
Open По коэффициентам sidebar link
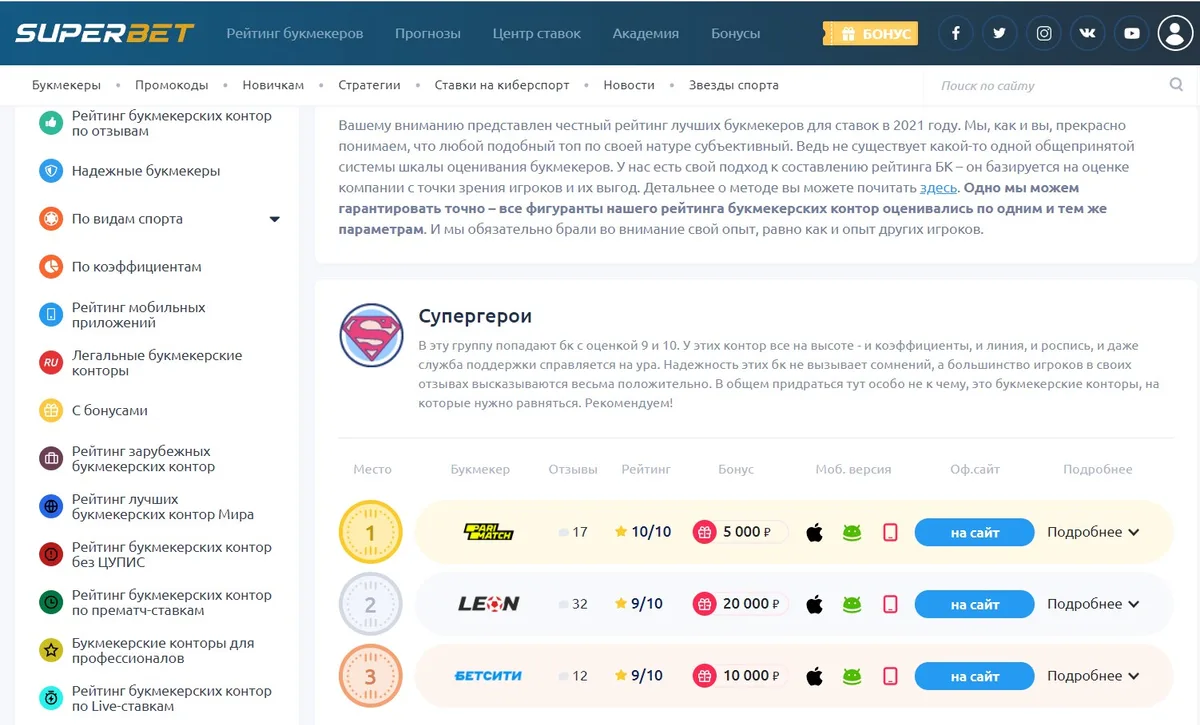click(x=137, y=267)
